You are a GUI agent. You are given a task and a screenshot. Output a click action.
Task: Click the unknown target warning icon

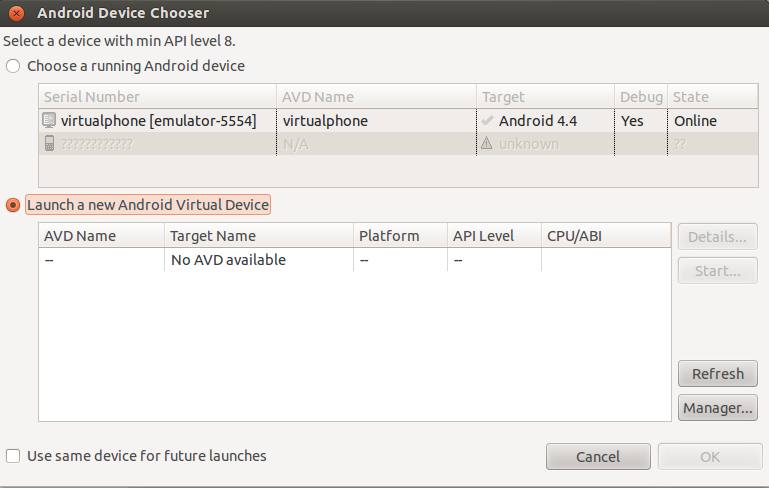pyautogui.click(x=487, y=144)
